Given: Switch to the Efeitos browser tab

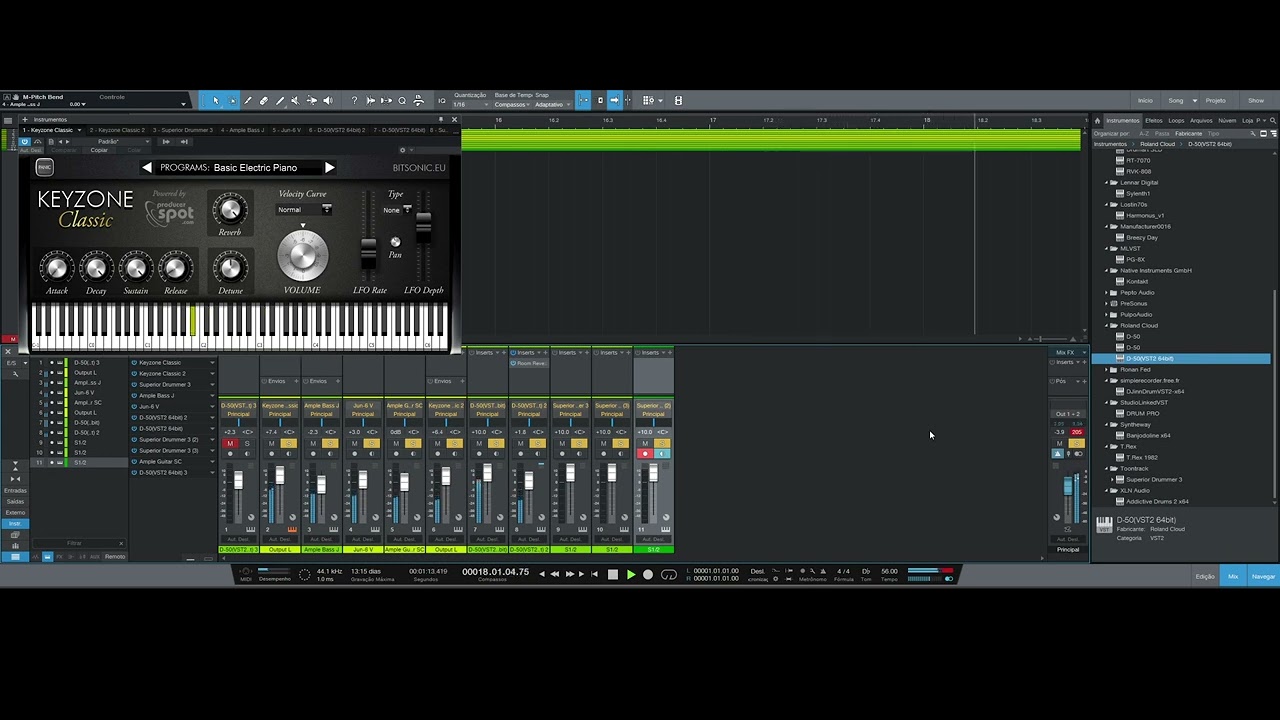Looking at the screenshot, I should click(1153, 120).
